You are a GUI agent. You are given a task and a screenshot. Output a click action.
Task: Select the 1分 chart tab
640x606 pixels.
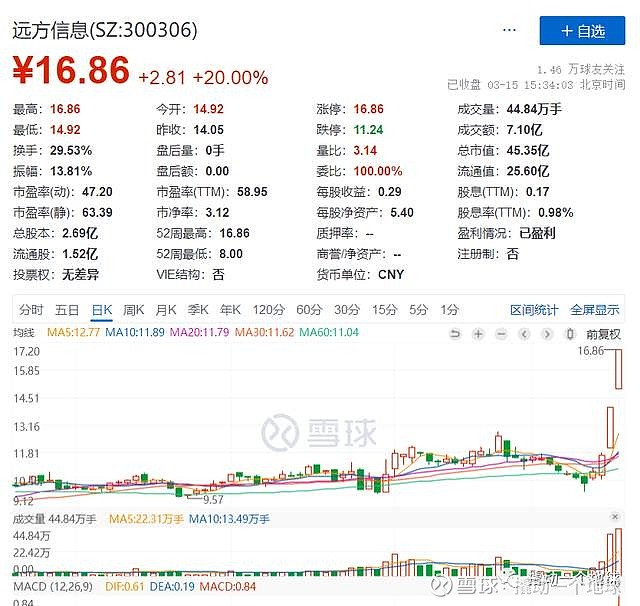click(449, 310)
